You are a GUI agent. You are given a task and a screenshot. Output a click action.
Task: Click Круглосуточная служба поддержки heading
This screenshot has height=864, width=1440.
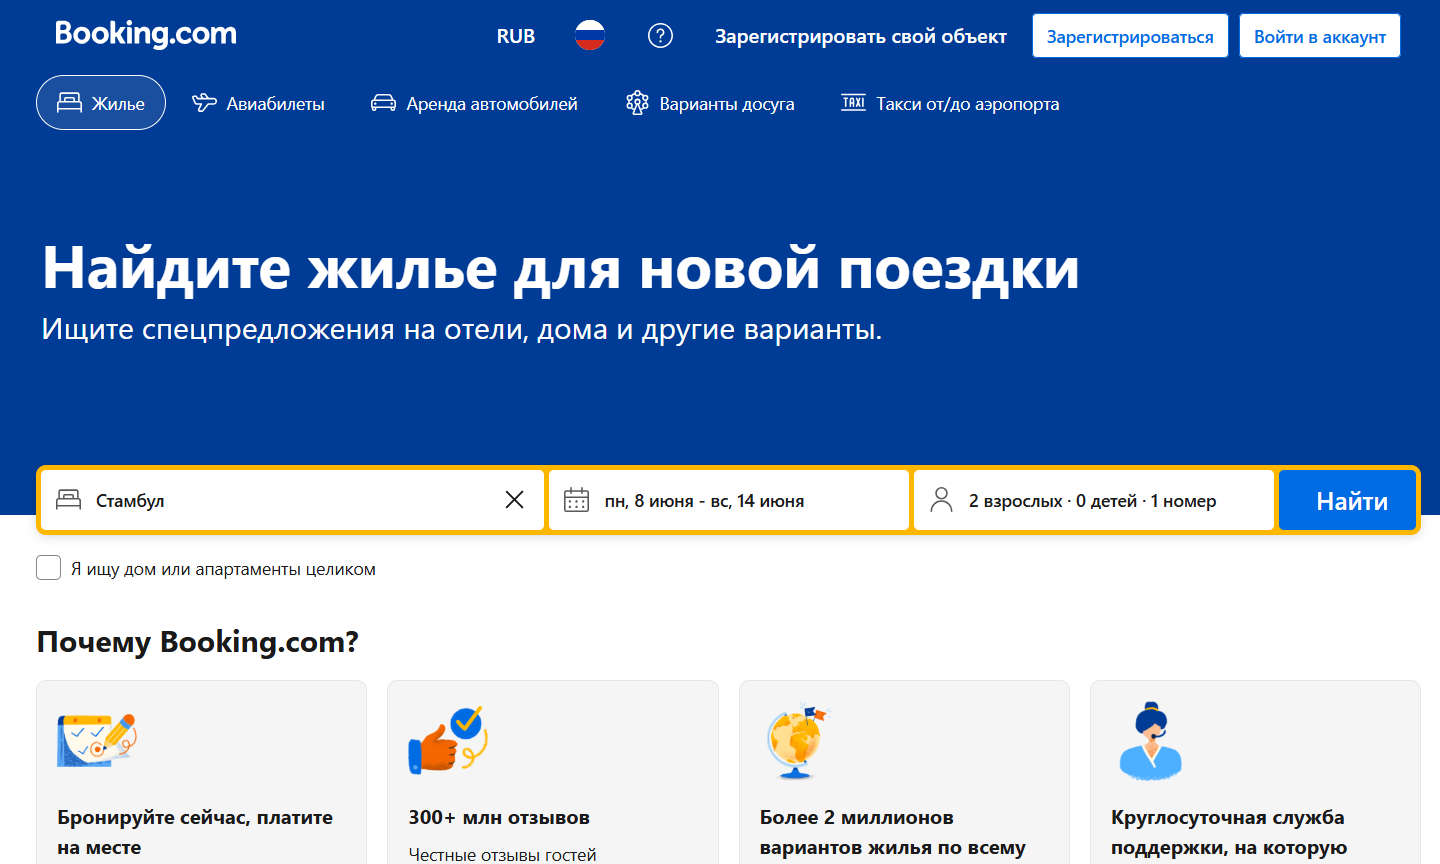1229,832
